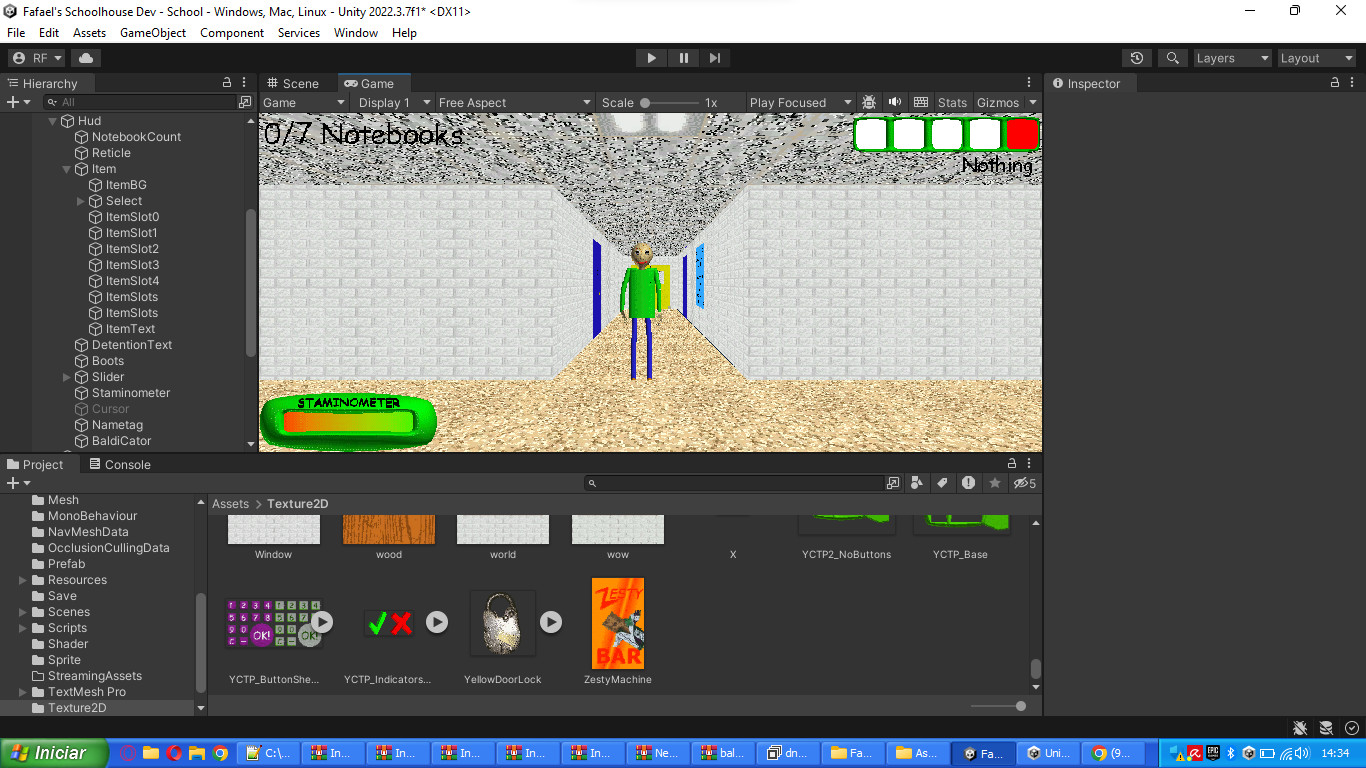This screenshot has height=768, width=1366.
Task: Click the Step frame button
Action: point(714,58)
